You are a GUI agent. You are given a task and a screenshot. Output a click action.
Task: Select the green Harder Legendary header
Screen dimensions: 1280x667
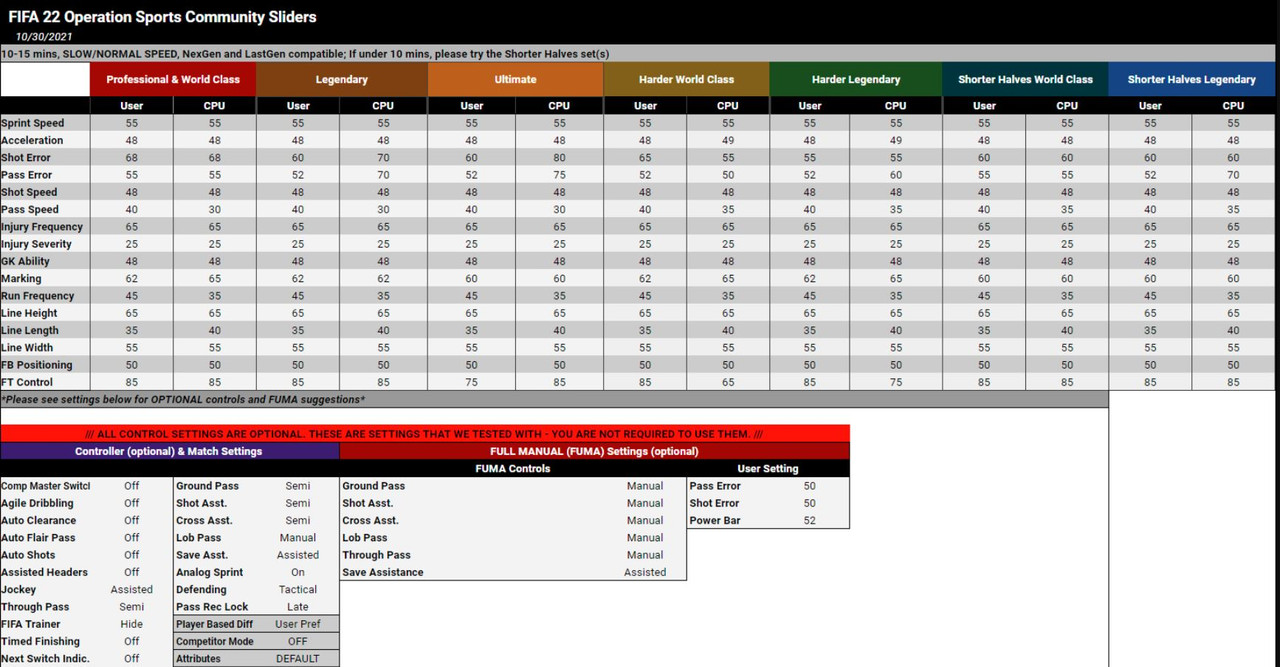pos(855,80)
